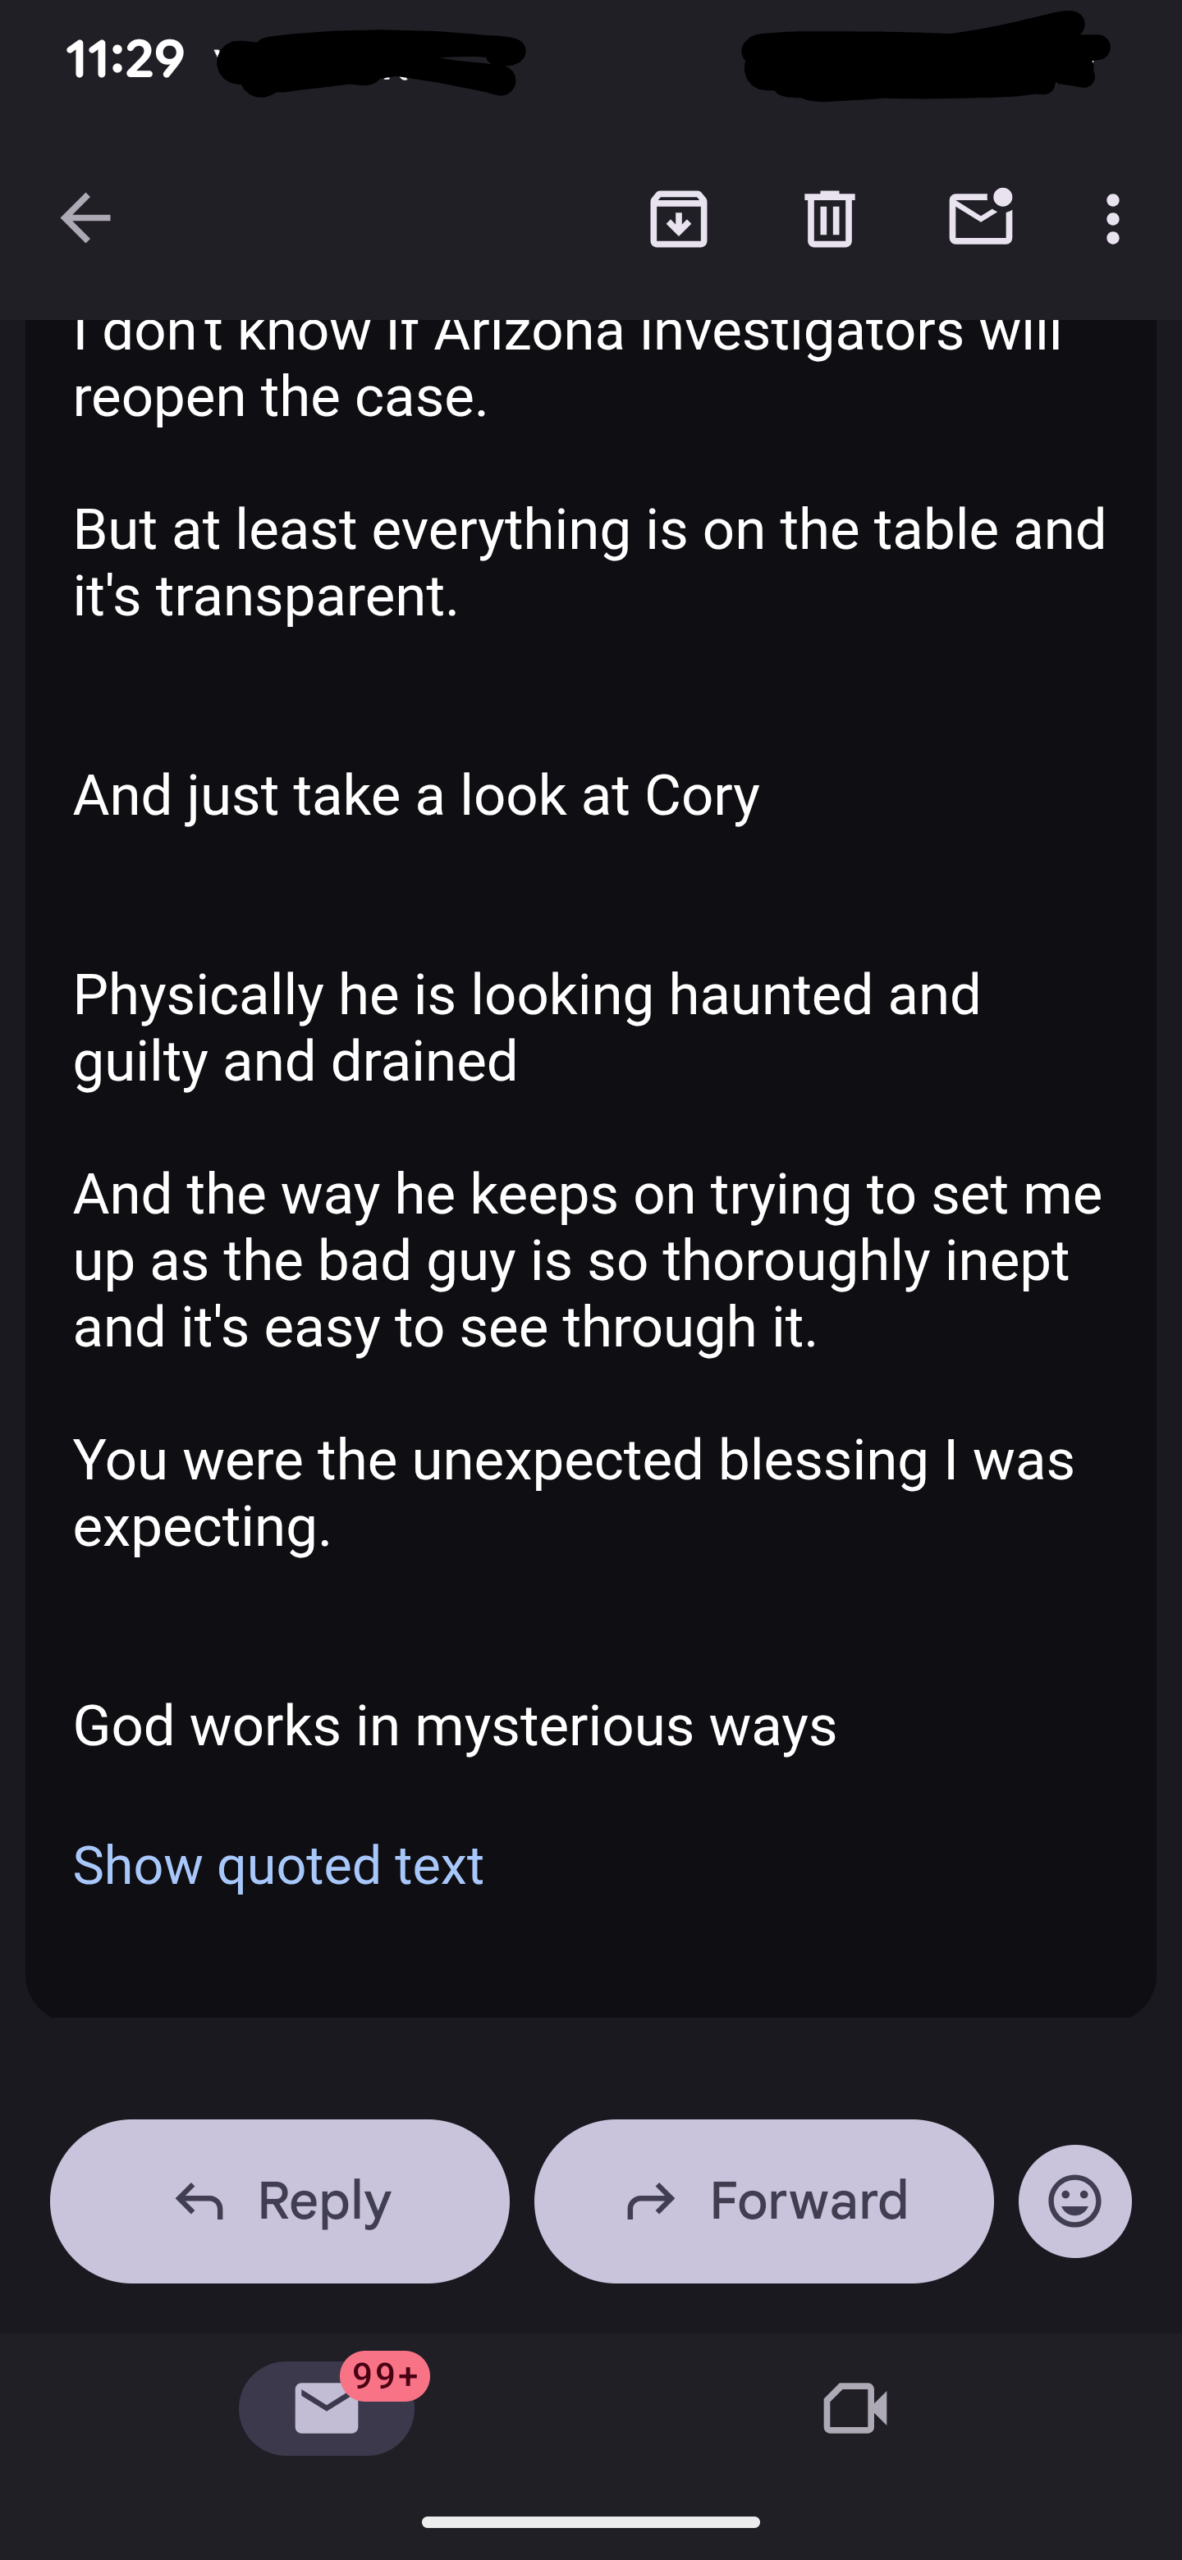Switch to the Meet video tab
The width and height of the screenshot is (1182, 2560).
(855, 2408)
